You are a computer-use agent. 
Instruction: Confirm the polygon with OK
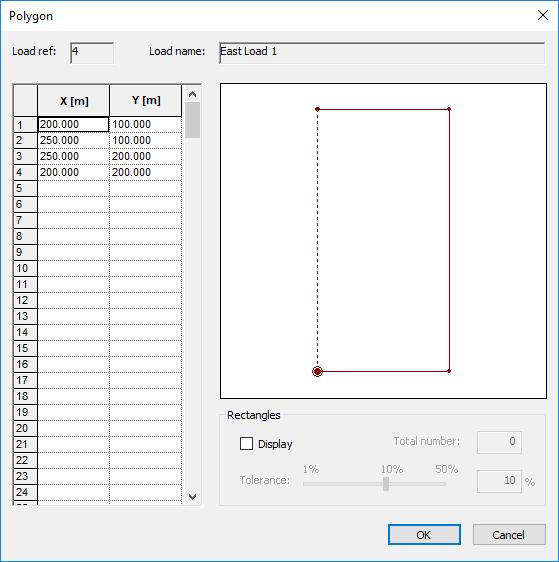click(x=424, y=535)
